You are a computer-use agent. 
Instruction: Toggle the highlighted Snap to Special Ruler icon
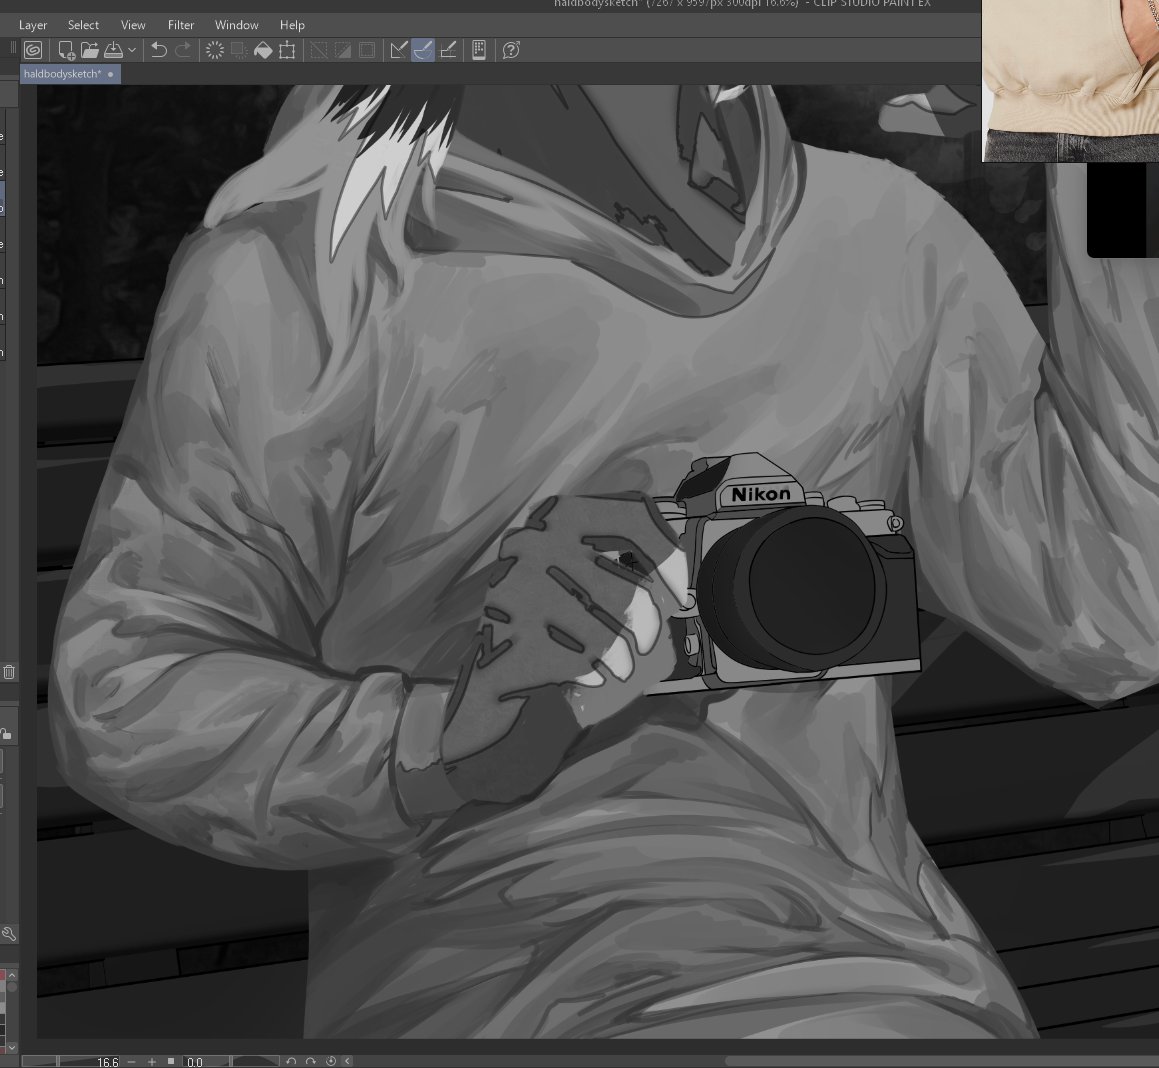(423, 50)
